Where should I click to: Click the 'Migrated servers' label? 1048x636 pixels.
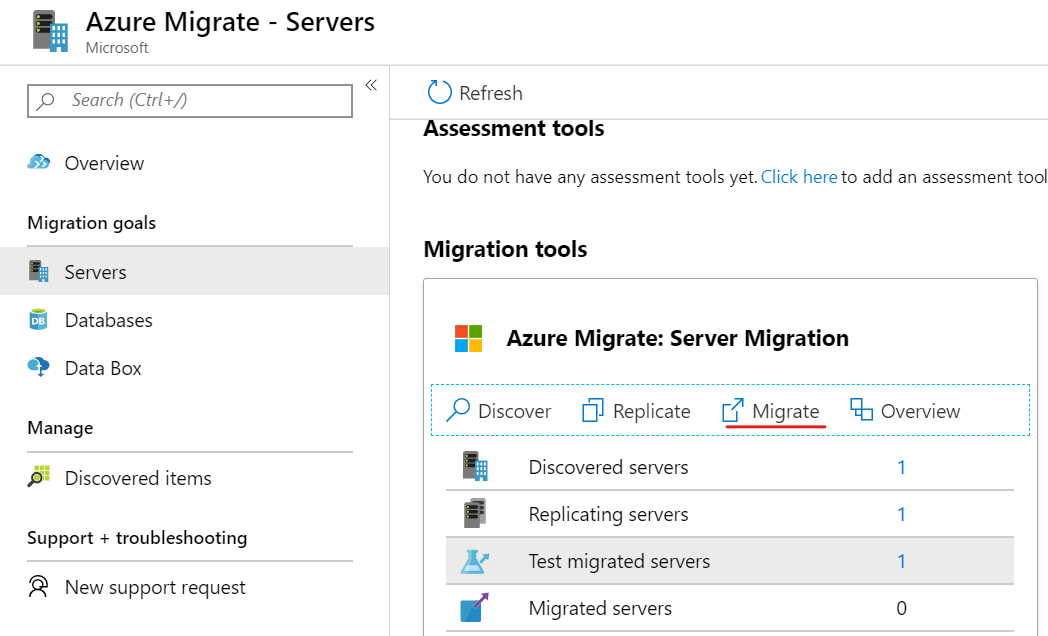[600, 608]
